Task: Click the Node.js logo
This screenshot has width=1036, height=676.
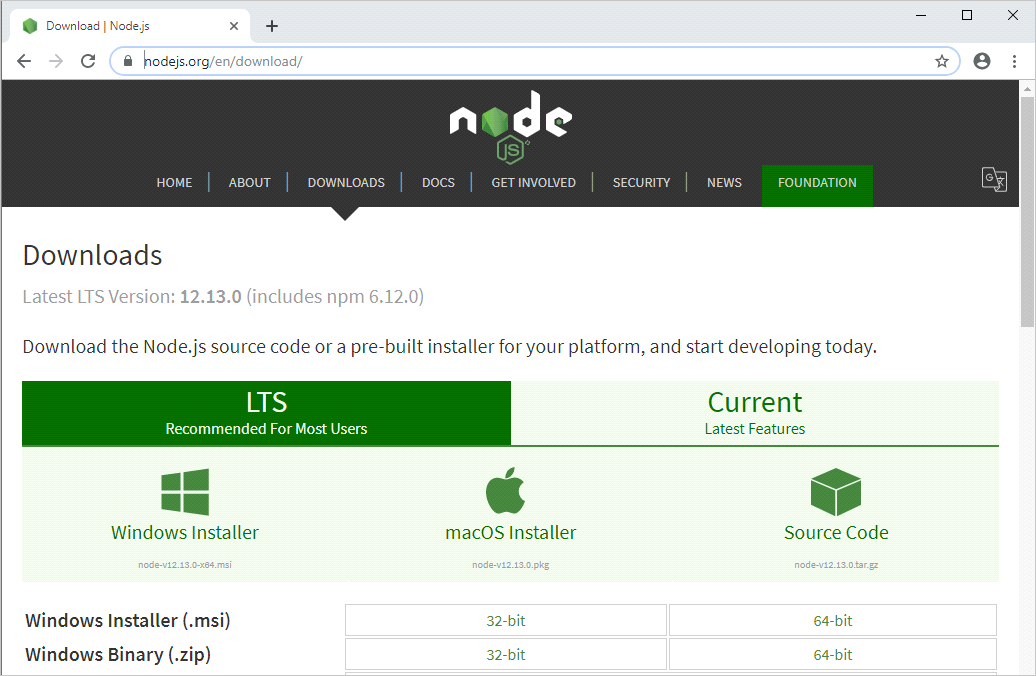Action: 510,124
